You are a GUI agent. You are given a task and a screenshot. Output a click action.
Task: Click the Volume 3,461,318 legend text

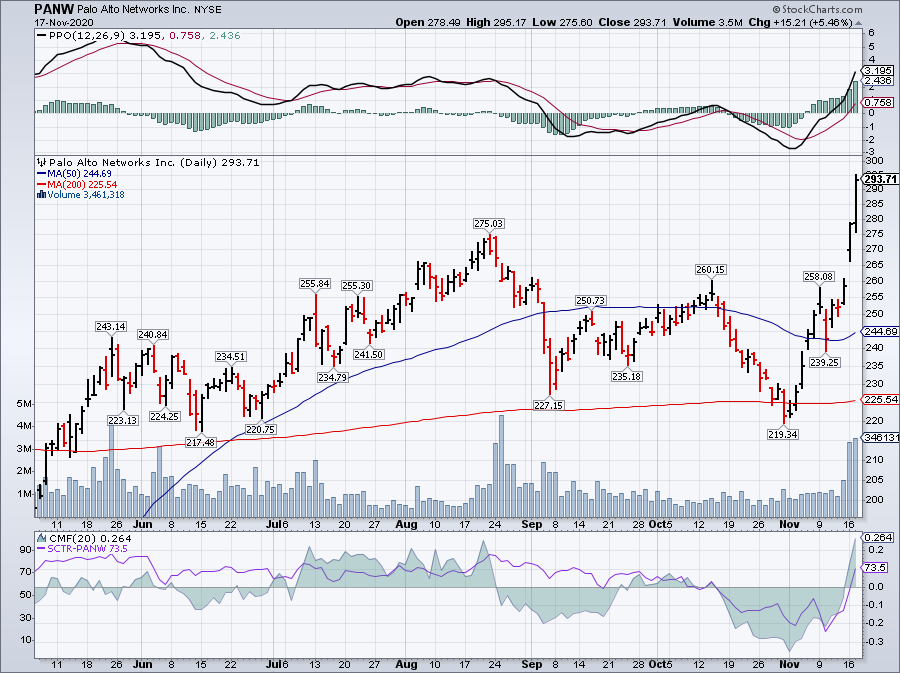click(x=86, y=194)
